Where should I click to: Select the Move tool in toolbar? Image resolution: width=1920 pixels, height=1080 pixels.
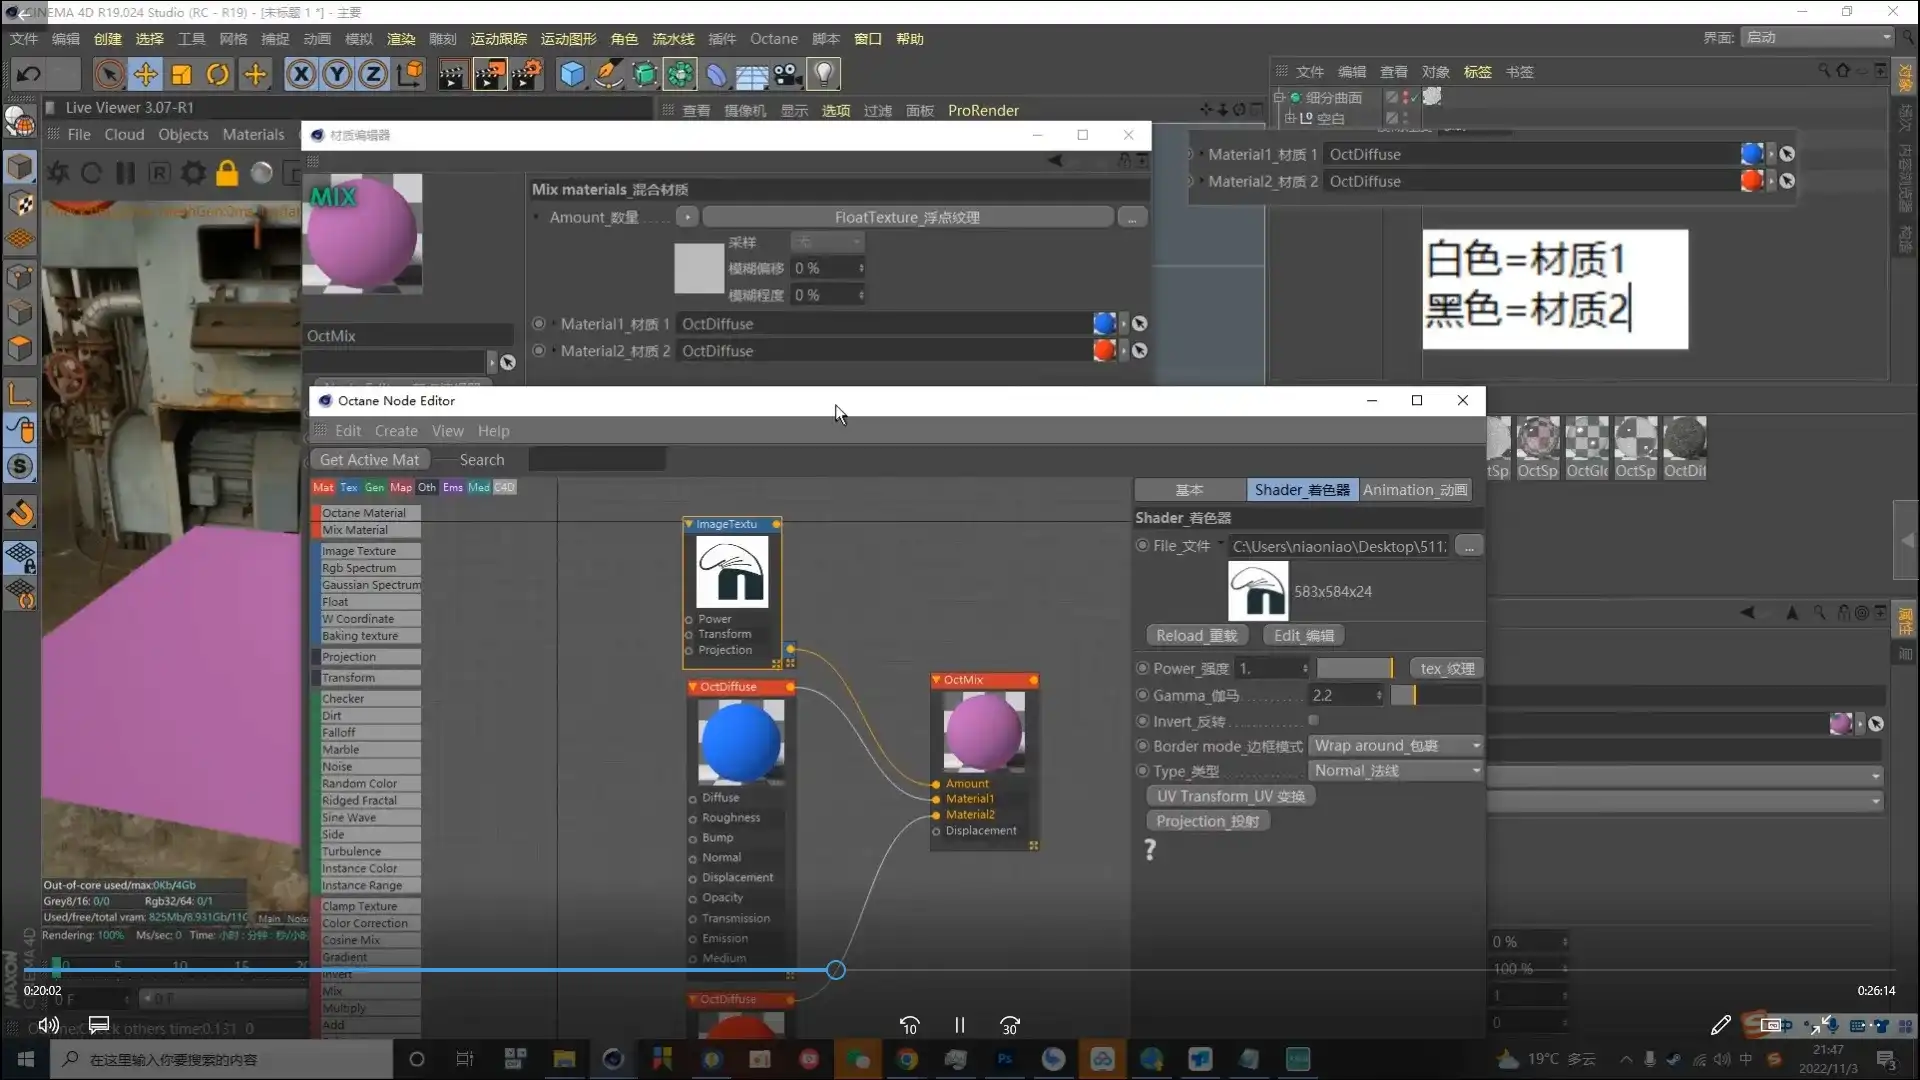coord(146,74)
